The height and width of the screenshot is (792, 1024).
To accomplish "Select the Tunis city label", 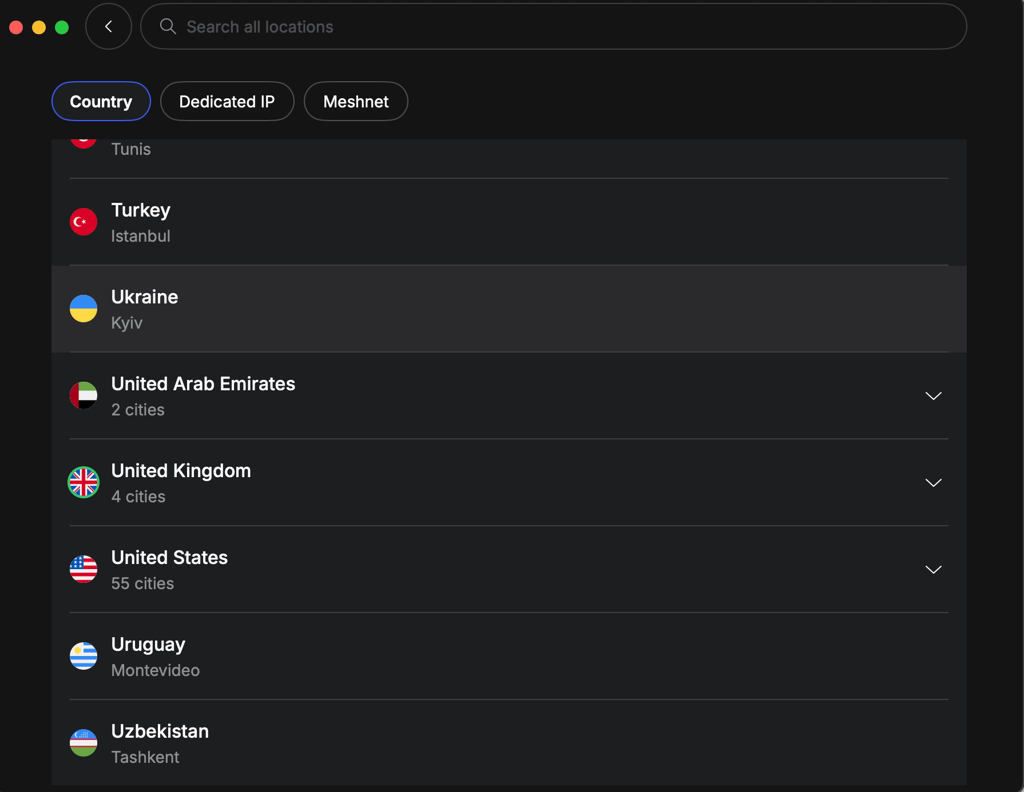I will coord(131,149).
